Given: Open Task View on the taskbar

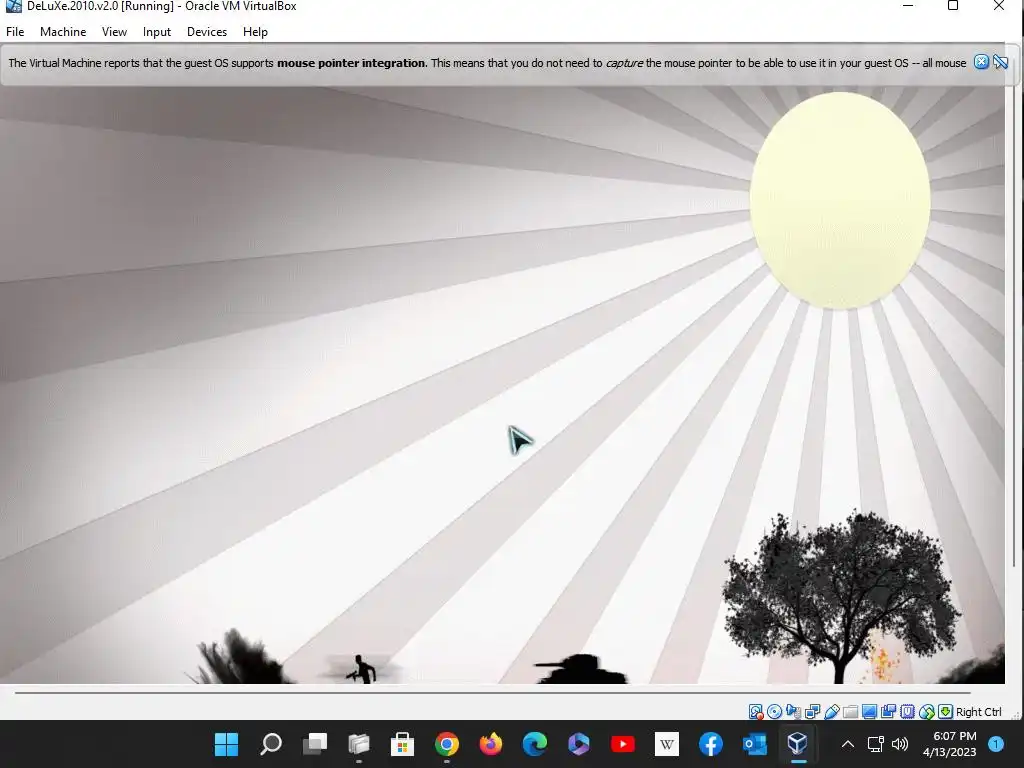Looking at the screenshot, I should [x=315, y=744].
